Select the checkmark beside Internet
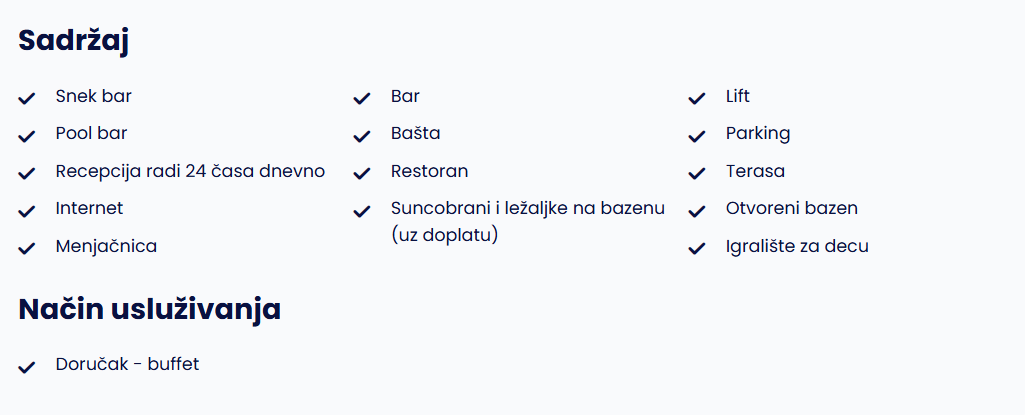This screenshot has width=1025, height=416. pyautogui.click(x=26, y=211)
